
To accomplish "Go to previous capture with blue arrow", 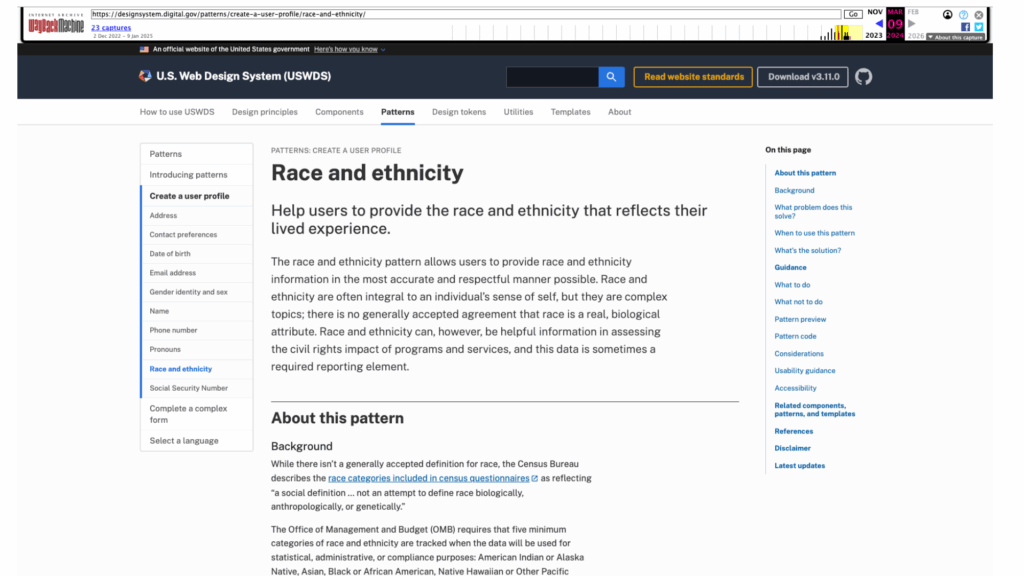I will coord(879,23).
